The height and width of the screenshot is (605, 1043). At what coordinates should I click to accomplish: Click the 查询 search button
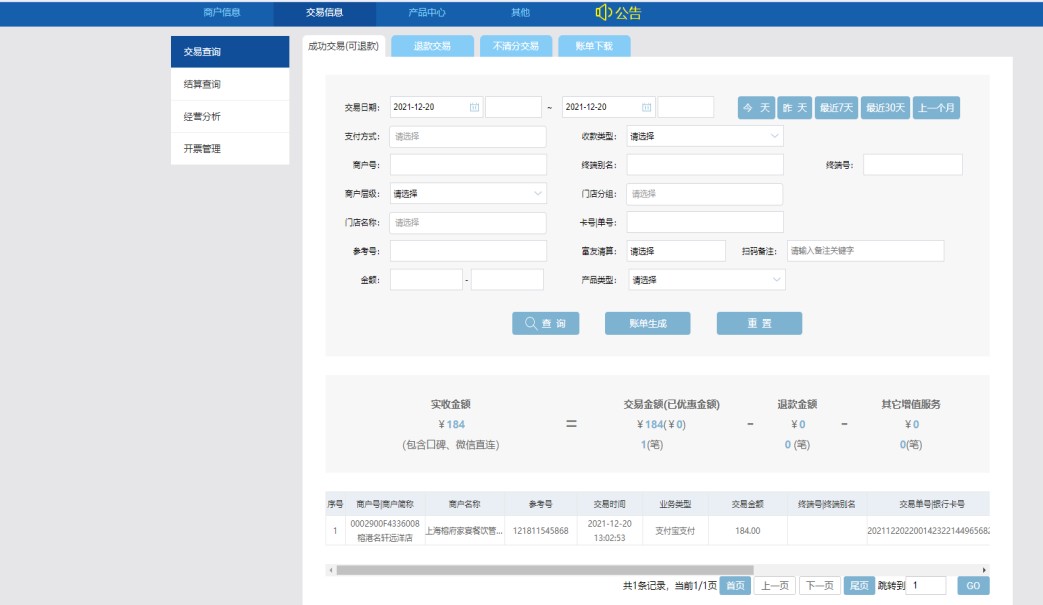tap(545, 323)
